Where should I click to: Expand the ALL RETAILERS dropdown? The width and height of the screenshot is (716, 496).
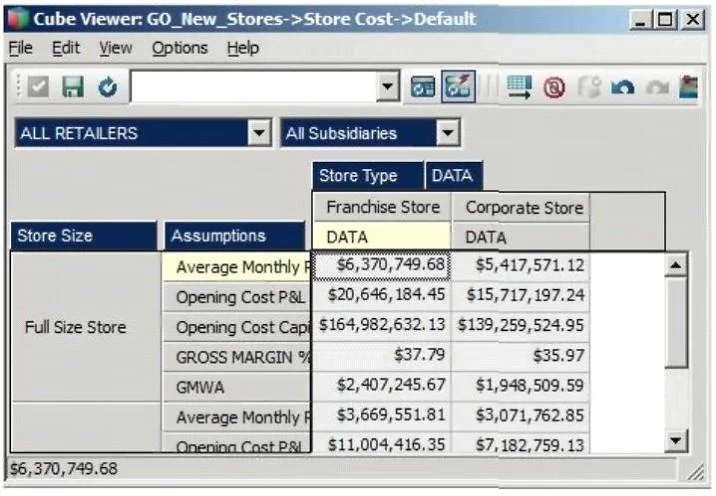[x=259, y=133]
